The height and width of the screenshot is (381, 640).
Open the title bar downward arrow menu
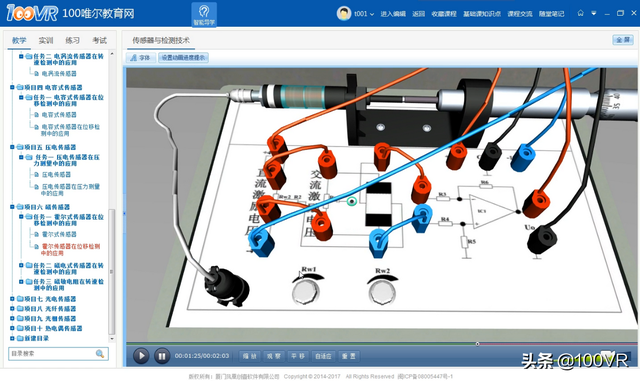click(x=593, y=13)
